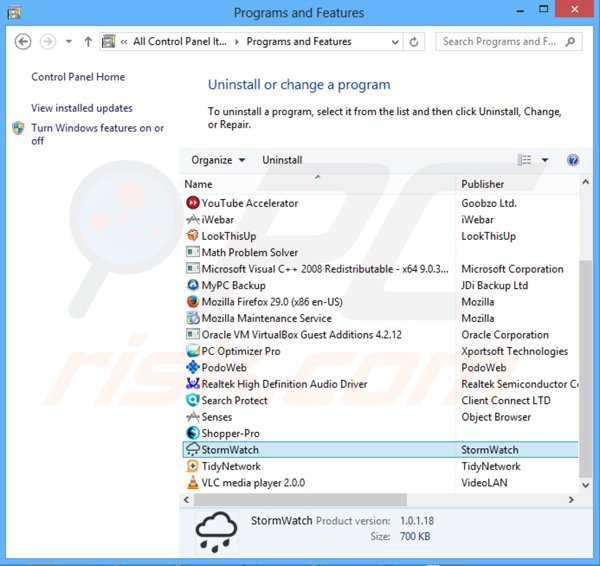Sort by the Name column header
The height and width of the screenshot is (566, 600).
[x=198, y=184]
